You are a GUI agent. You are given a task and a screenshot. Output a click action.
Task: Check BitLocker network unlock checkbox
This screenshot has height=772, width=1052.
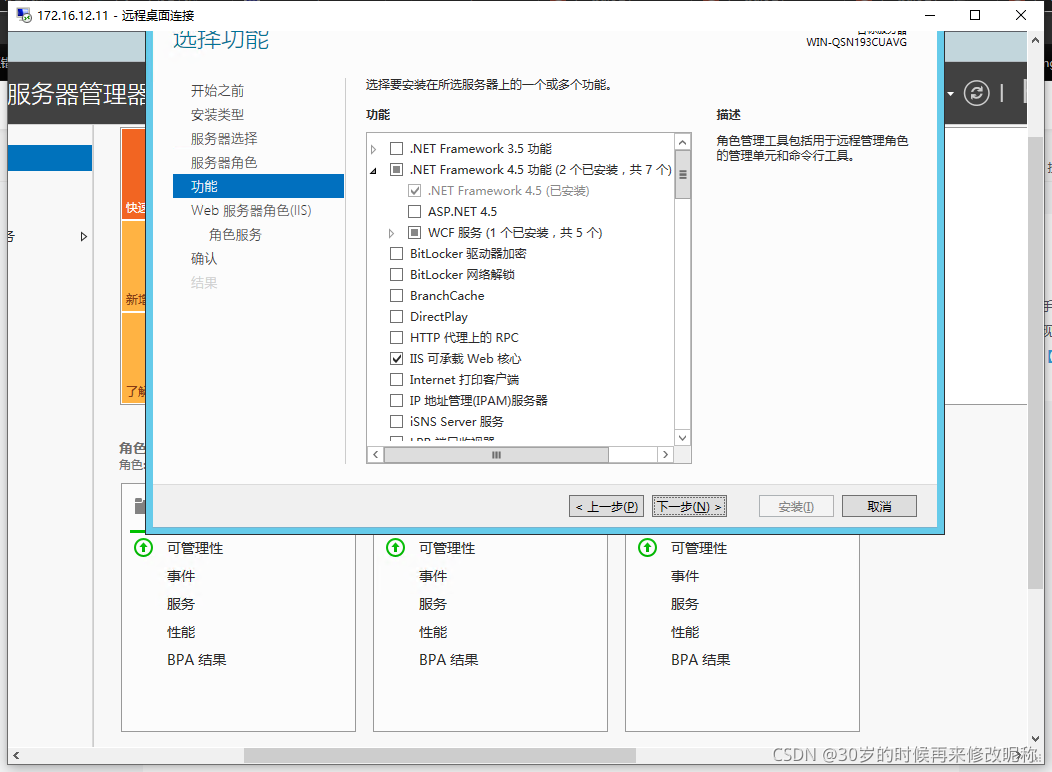coord(397,274)
